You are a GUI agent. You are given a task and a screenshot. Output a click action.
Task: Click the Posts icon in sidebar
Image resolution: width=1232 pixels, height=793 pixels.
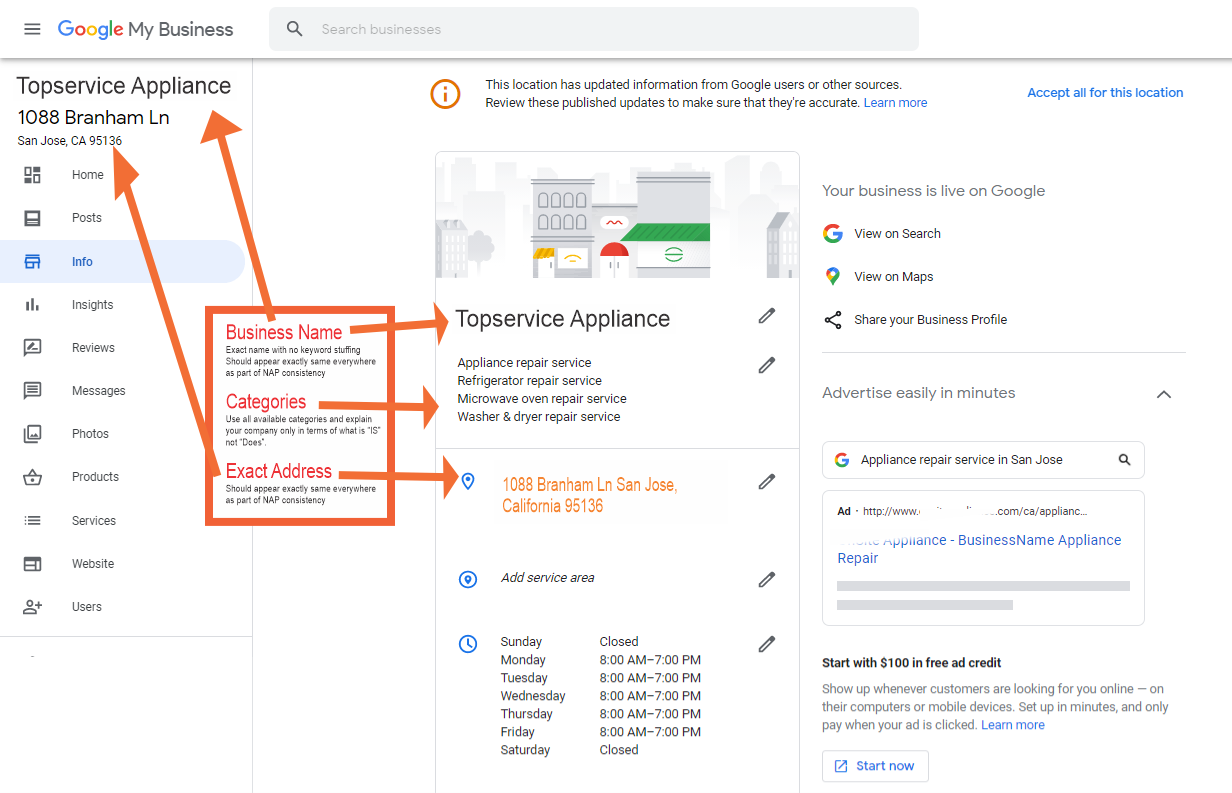point(33,218)
